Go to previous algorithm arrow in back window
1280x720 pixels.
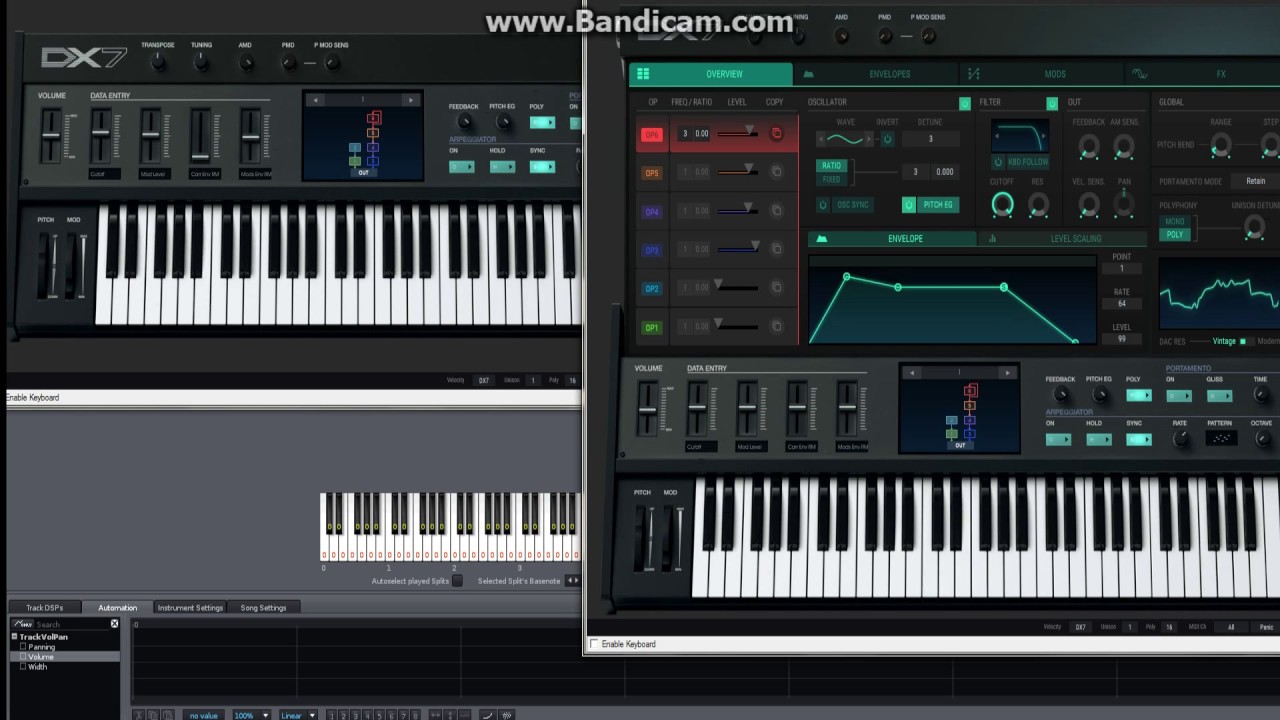pyautogui.click(x=316, y=100)
